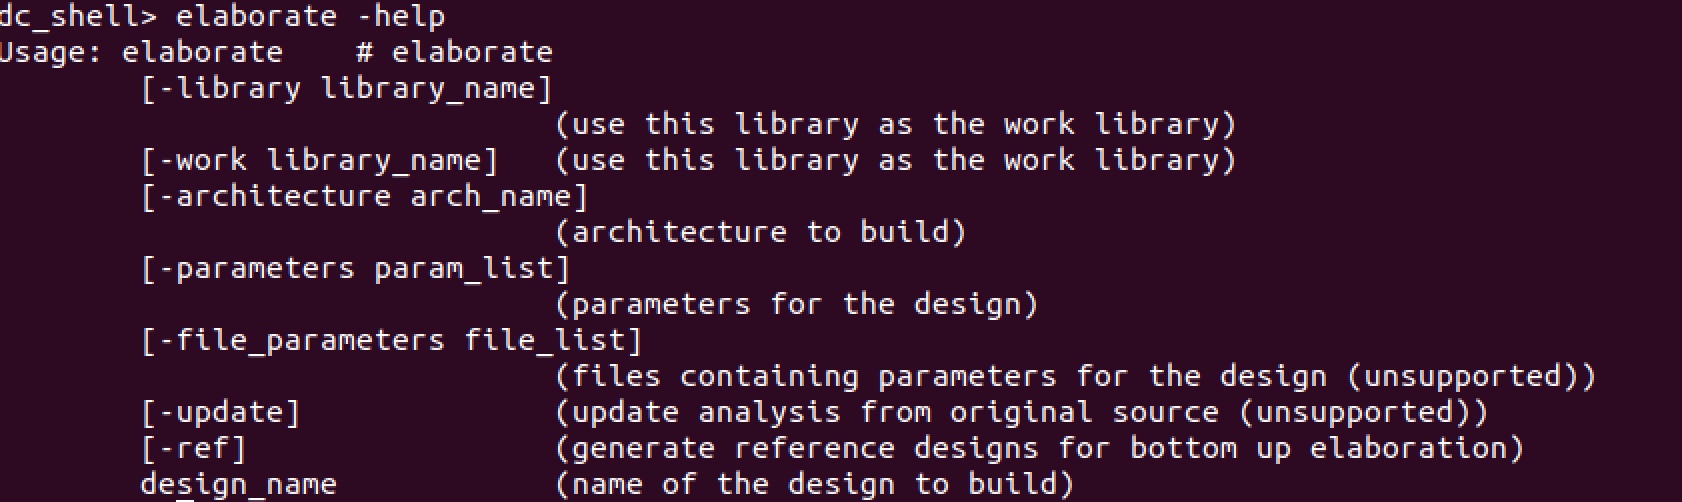Image resolution: width=1682 pixels, height=502 pixels.
Task: Select the [-library library_name] option
Action: pos(347,89)
